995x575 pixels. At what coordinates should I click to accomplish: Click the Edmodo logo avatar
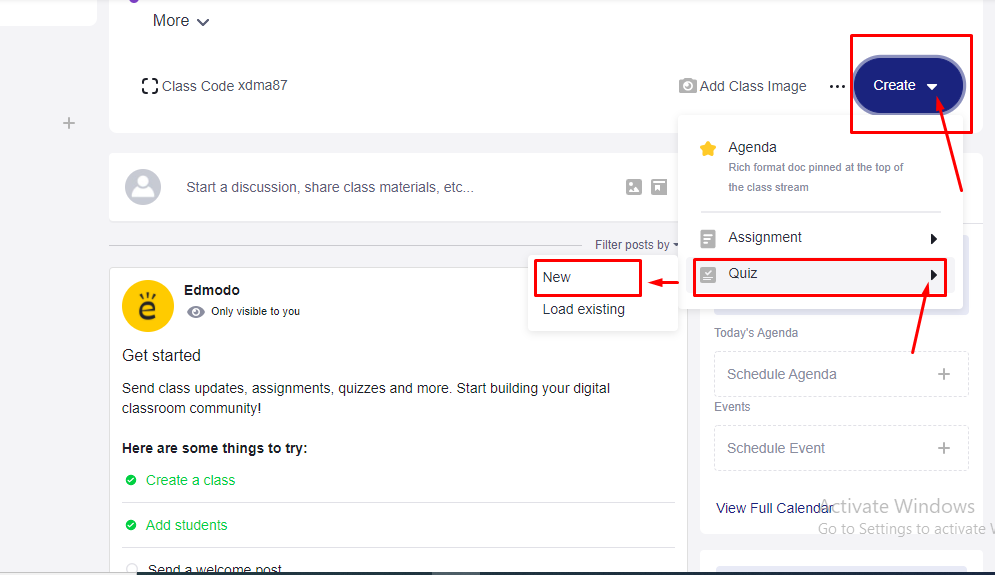(148, 305)
